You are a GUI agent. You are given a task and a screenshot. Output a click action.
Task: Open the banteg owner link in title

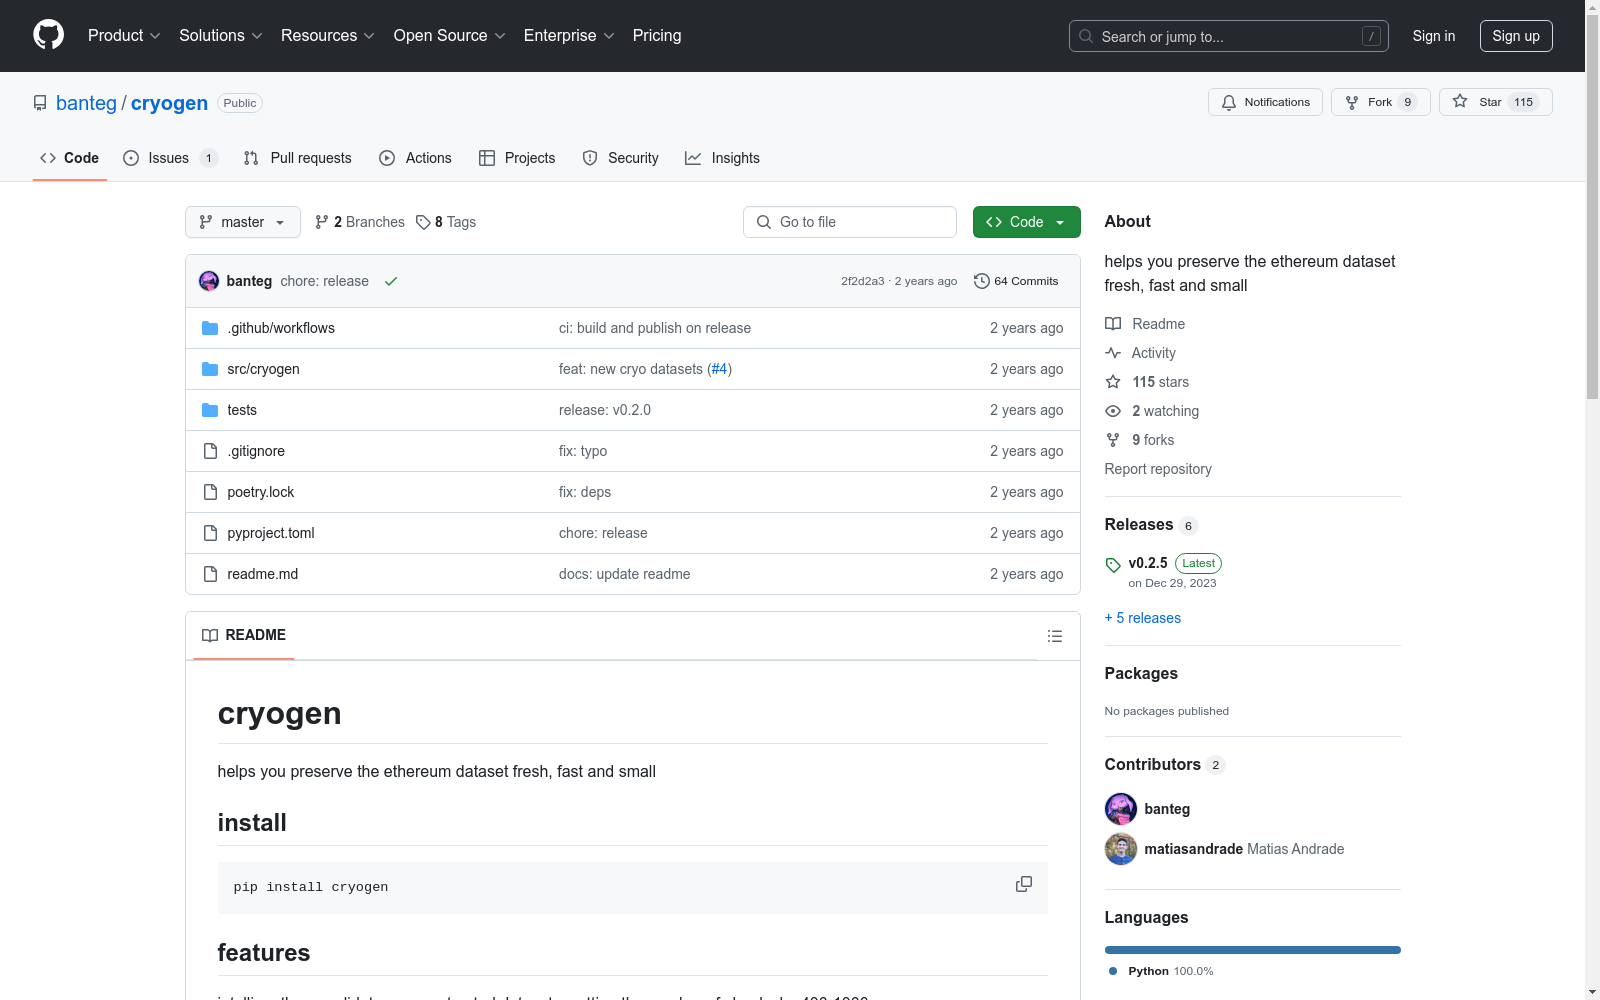[x=86, y=103]
